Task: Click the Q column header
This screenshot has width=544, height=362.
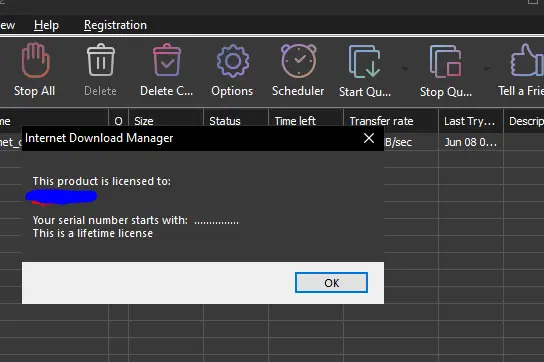Action: (x=118, y=121)
